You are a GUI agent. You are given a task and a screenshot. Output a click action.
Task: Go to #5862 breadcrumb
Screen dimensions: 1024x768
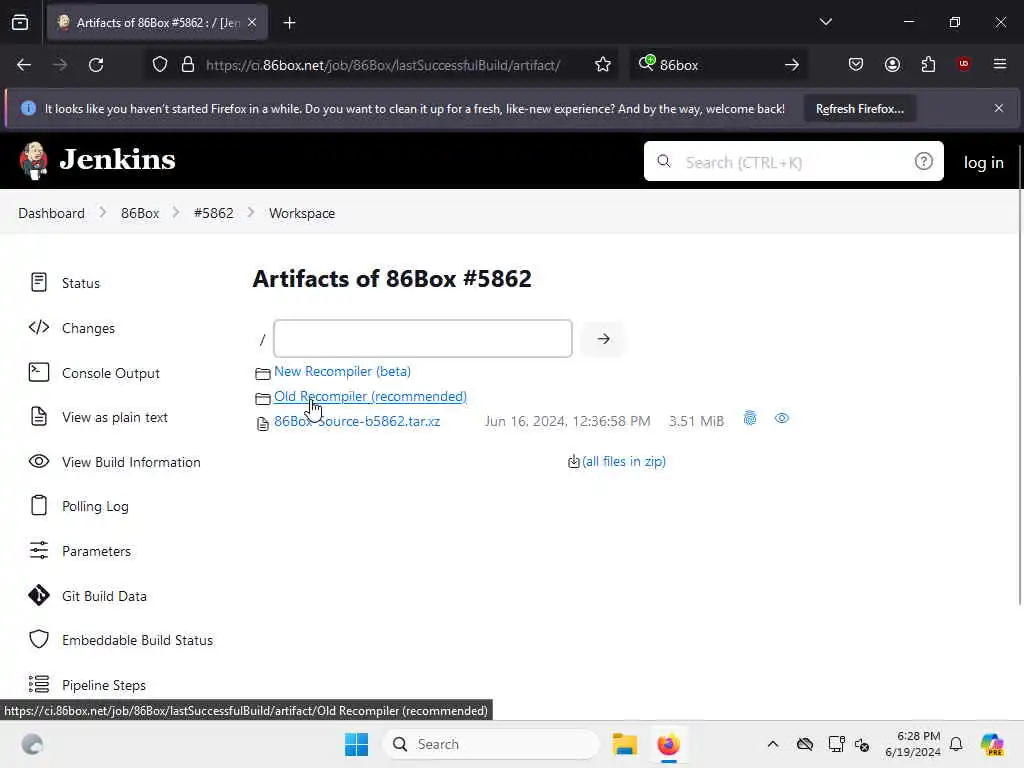pos(214,213)
